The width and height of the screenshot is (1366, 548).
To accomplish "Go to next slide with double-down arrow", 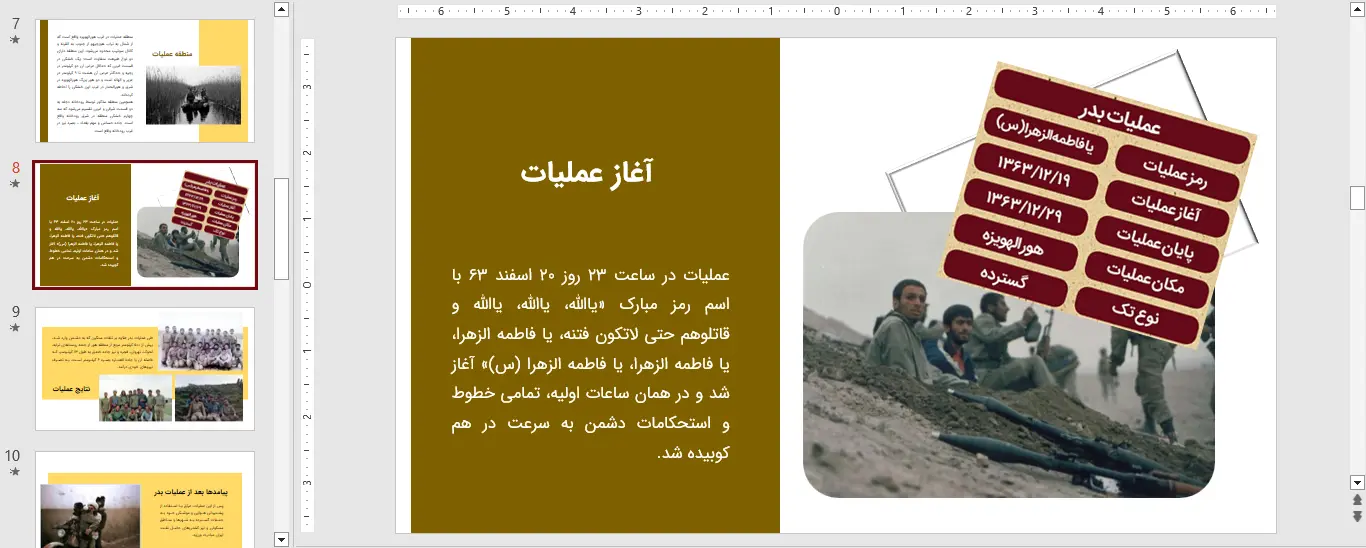I will [1357, 516].
